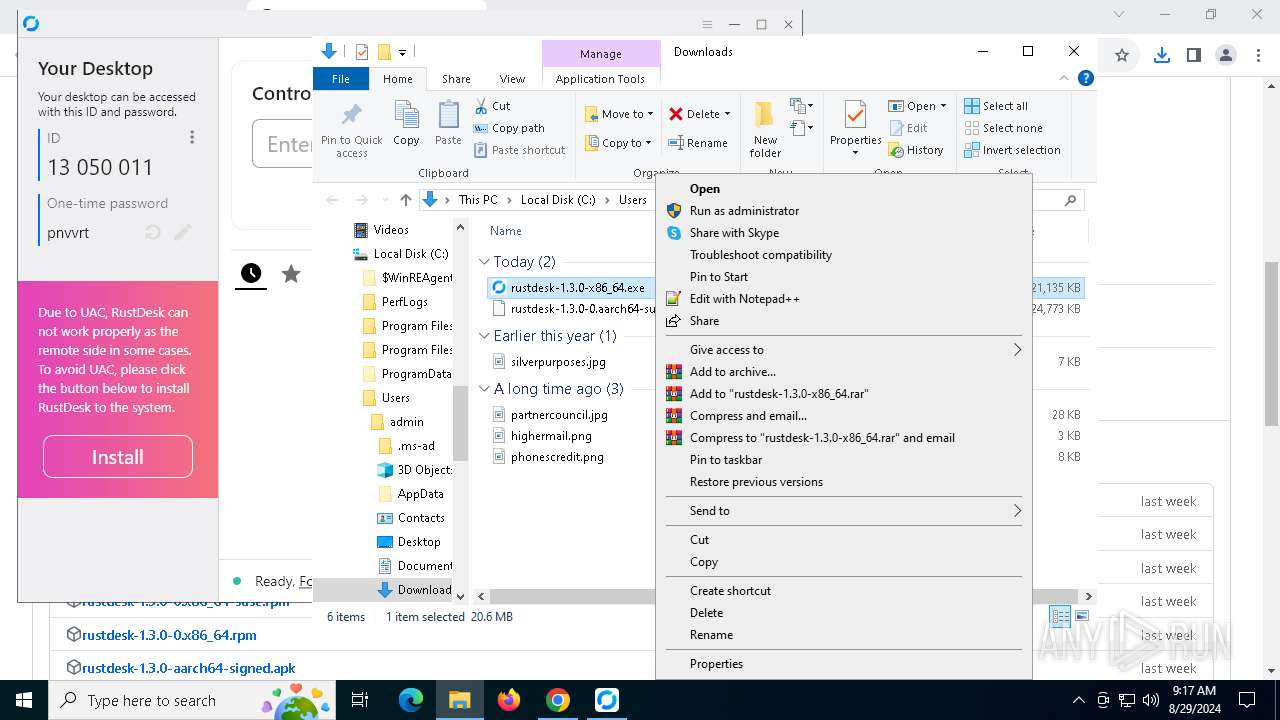Select Restore previous versions in context menu
Viewport: 1280px width, 720px height.
click(x=843, y=482)
